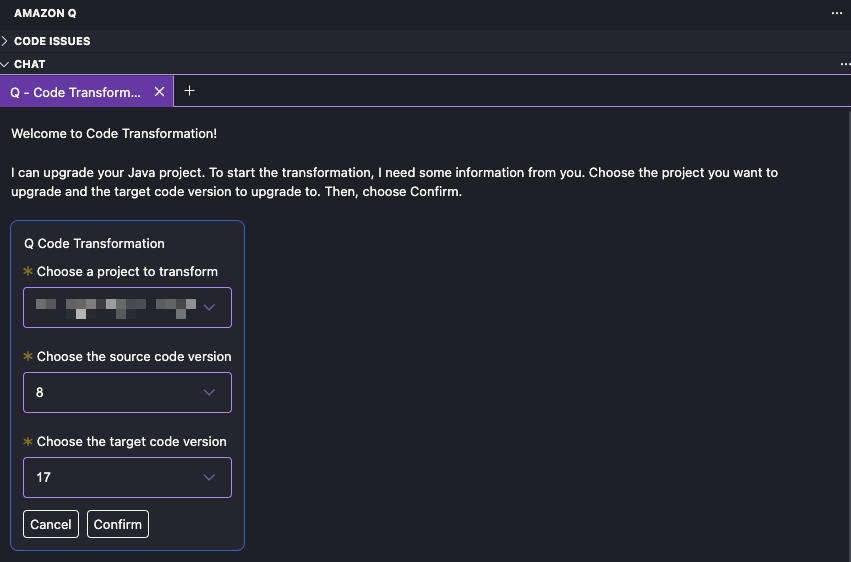Click the AMAZON Q panel title

click(x=45, y=14)
